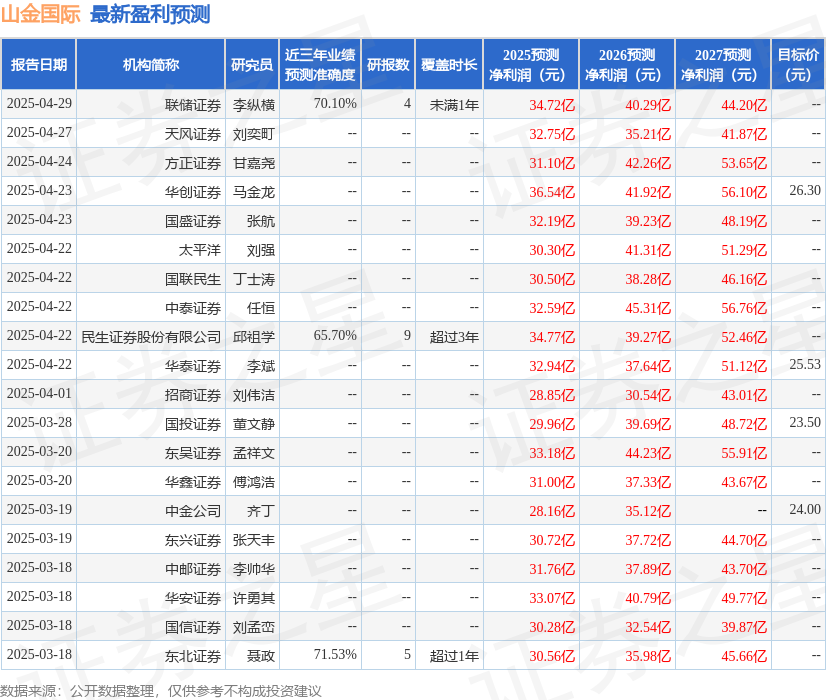Click the 山金国际 title text
The width and height of the screenshot is (826, 700).
(39, 14)
